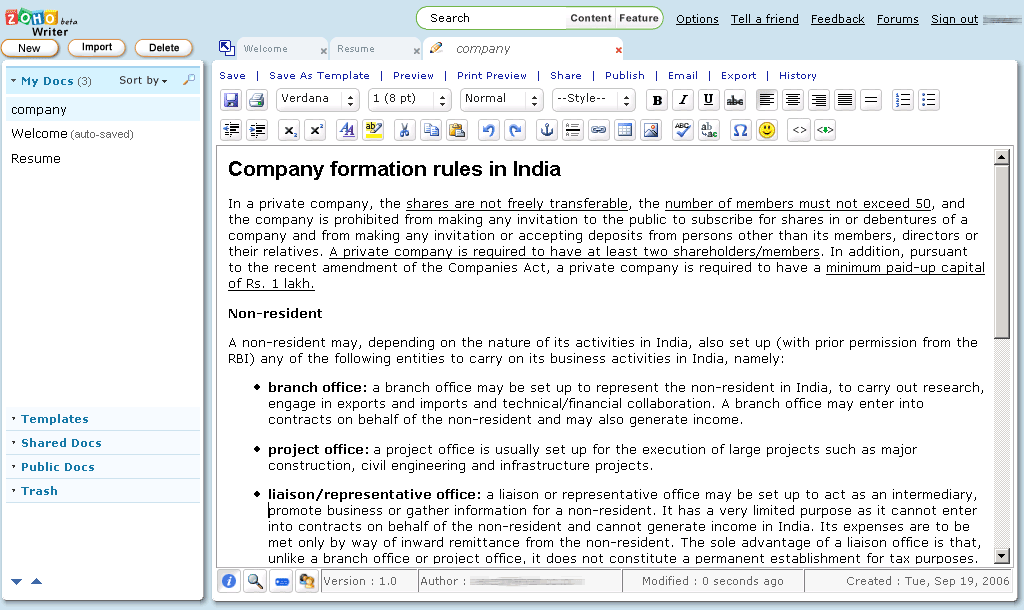Insert an anchor with the anchor icon

(546, 130)
